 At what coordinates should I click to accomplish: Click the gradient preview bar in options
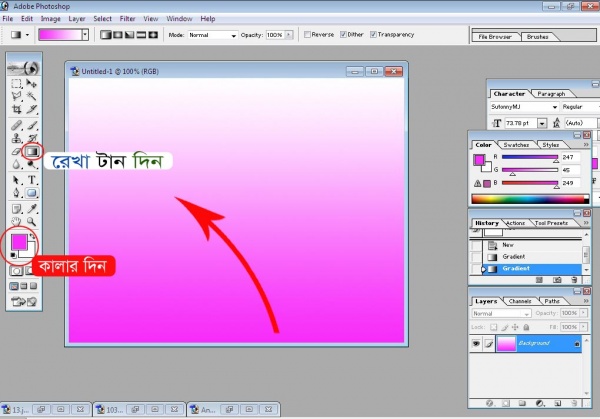(x=60, y=35)
